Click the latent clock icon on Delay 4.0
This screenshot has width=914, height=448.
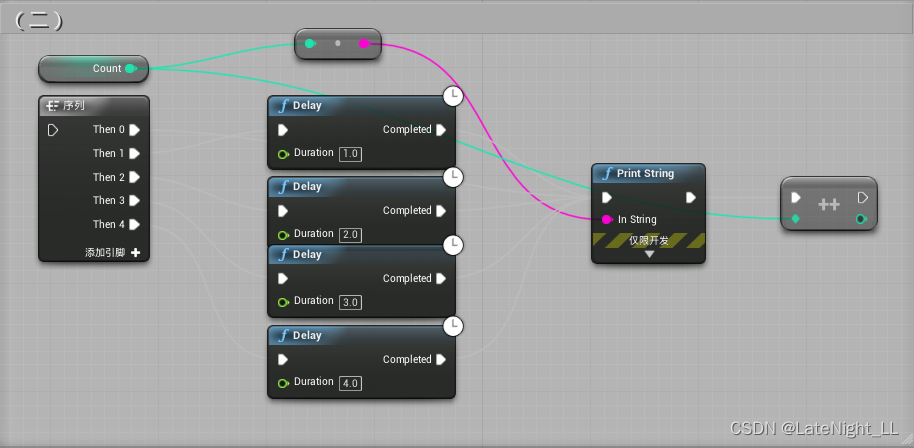[x=454, y=326]
